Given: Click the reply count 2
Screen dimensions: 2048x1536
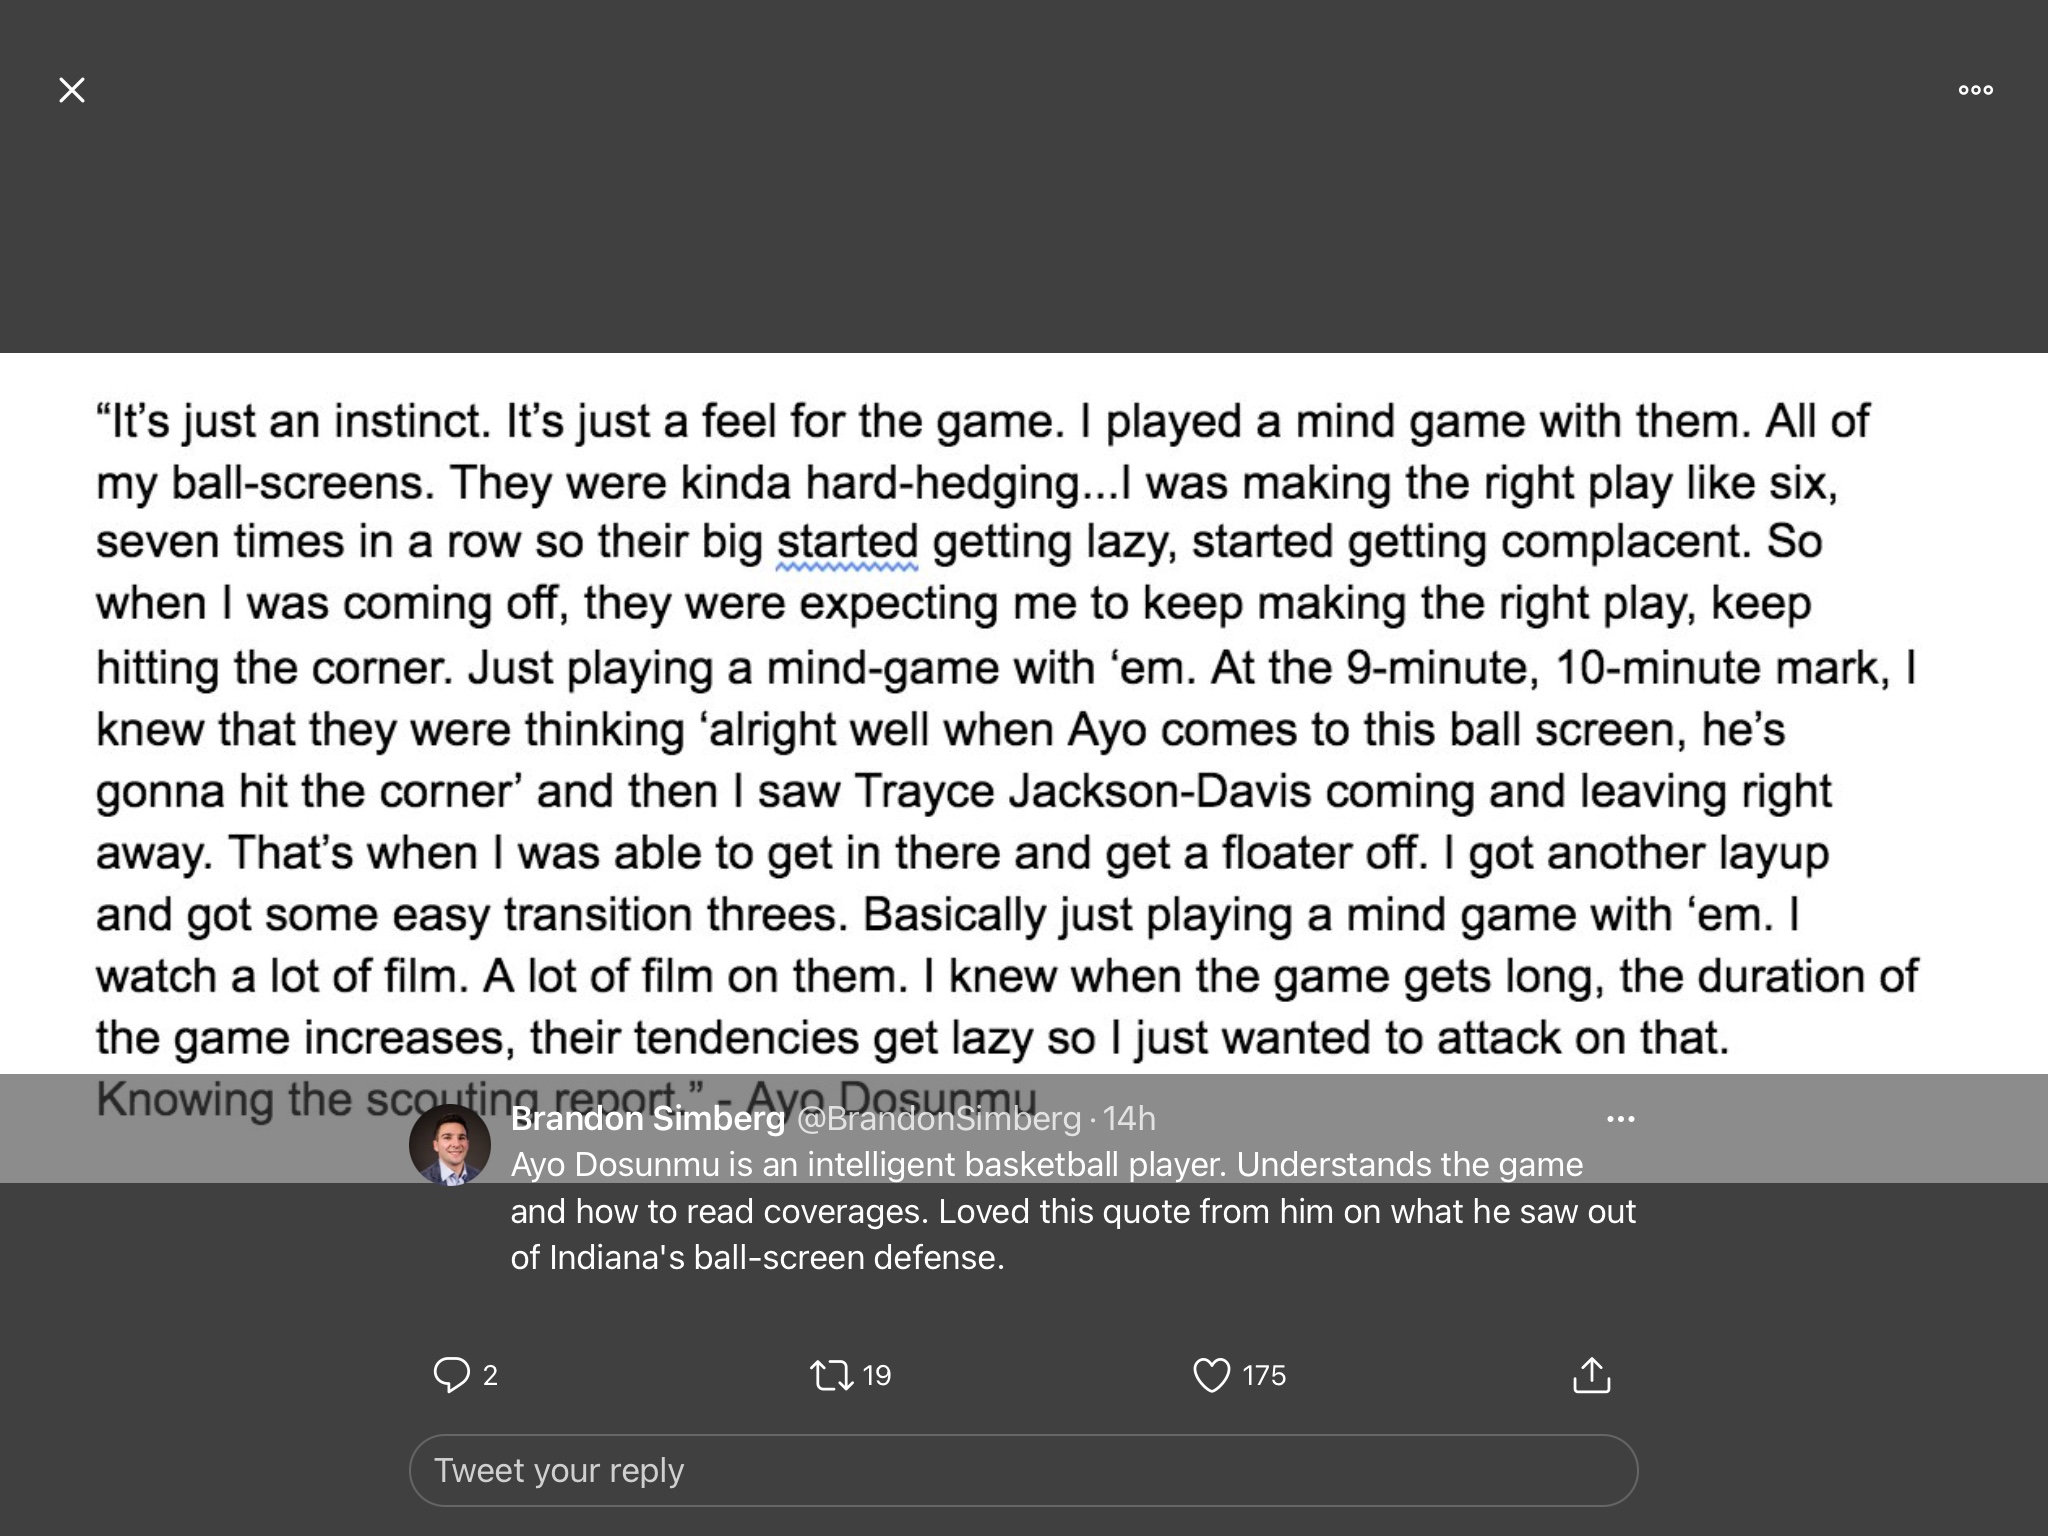Looking at the screenshot, I should point(490,1375).
